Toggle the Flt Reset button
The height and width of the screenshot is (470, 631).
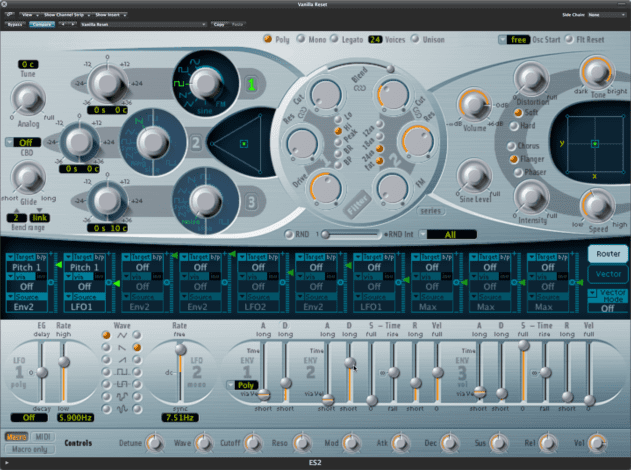tap(569, 39)
